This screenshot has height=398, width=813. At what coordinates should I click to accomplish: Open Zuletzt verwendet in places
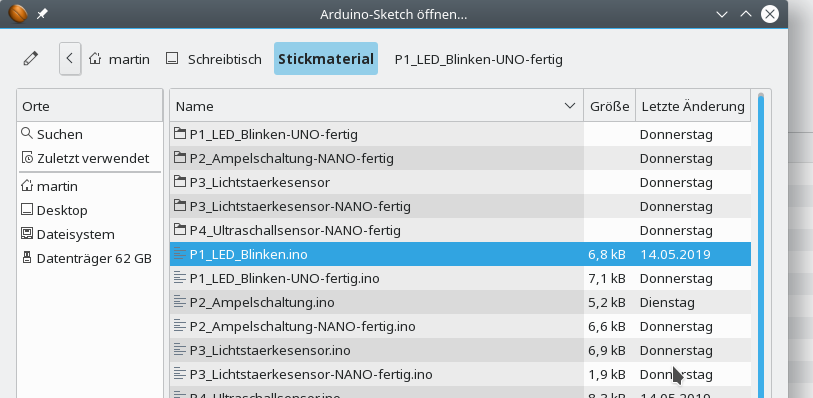point(90,158)
